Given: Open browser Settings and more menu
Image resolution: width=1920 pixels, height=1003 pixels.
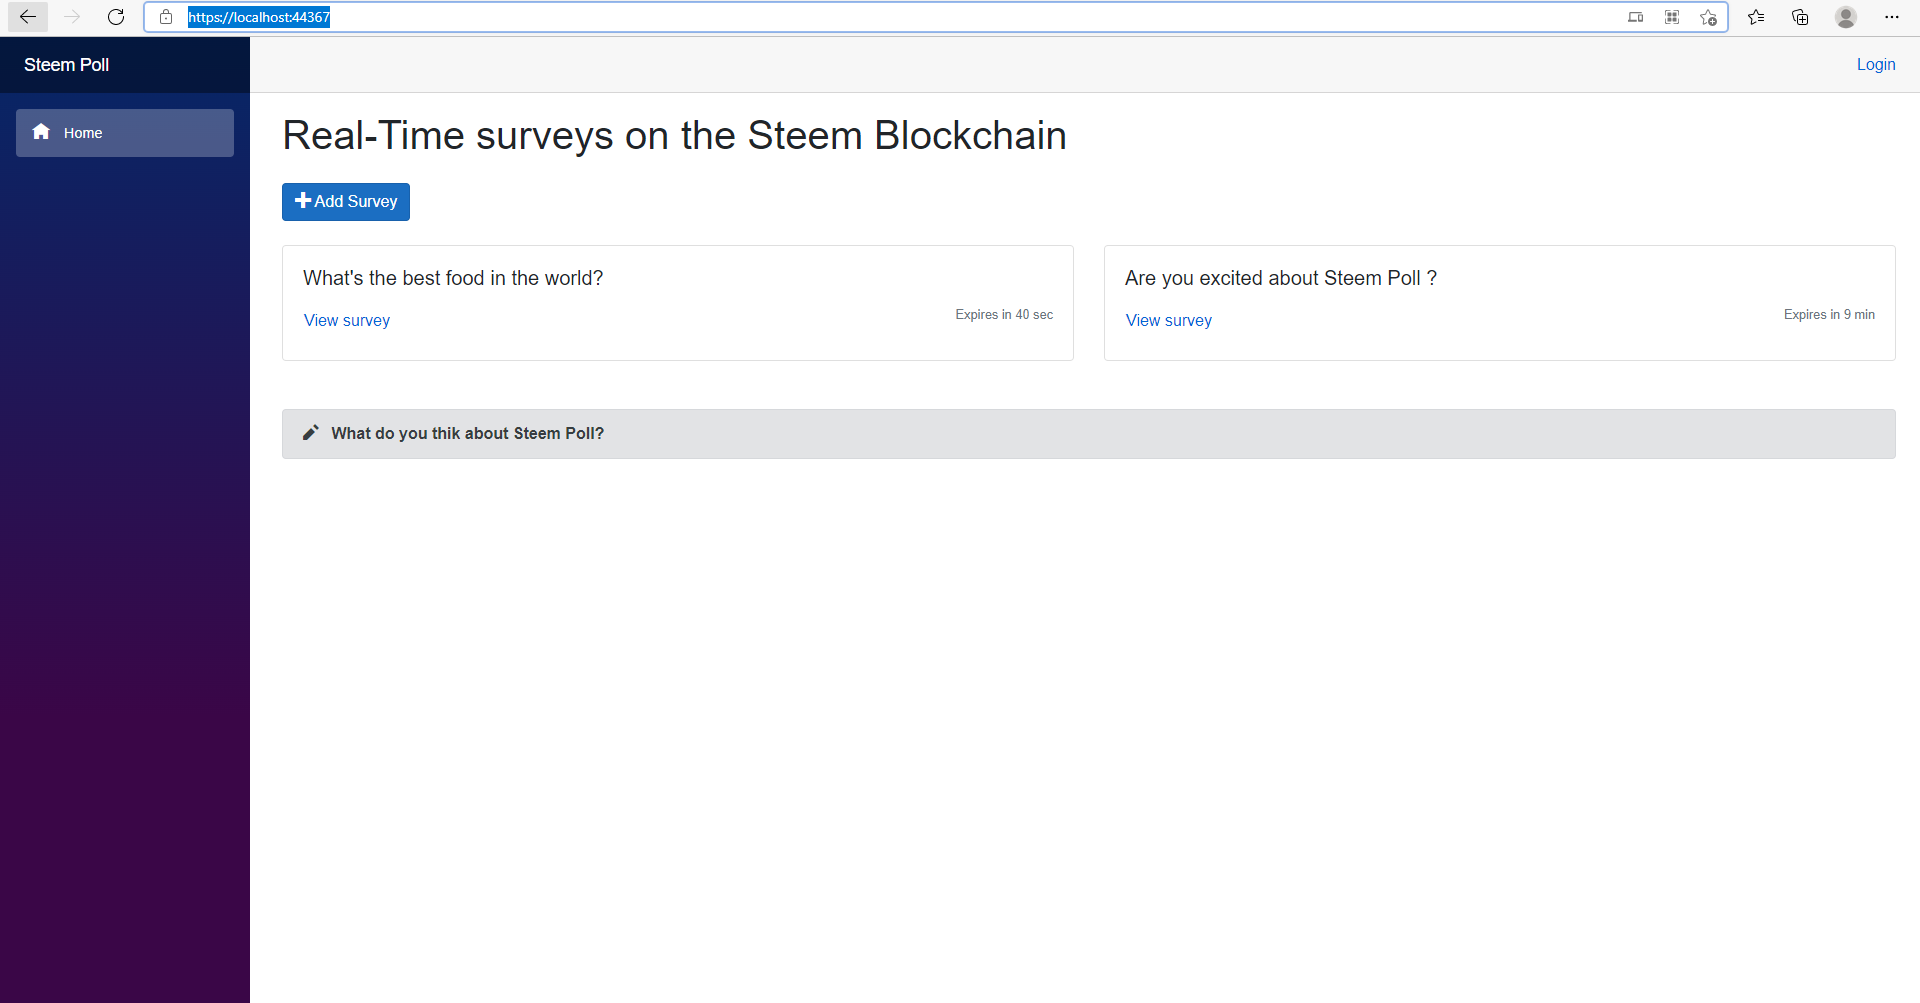Looking at the screenshot, I should coord(1892,17).
